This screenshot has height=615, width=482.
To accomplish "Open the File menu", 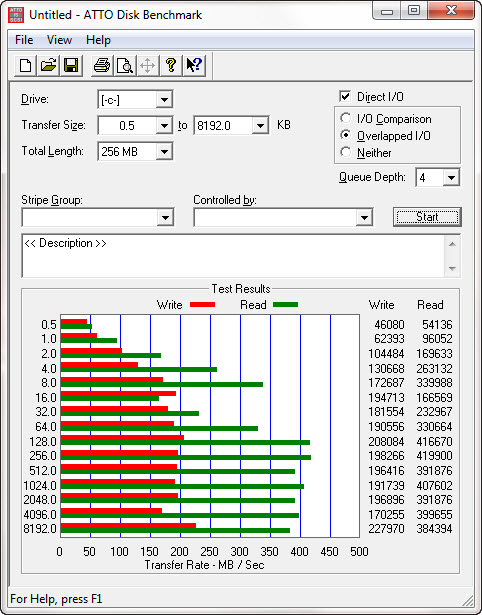I will coord(24,40).
